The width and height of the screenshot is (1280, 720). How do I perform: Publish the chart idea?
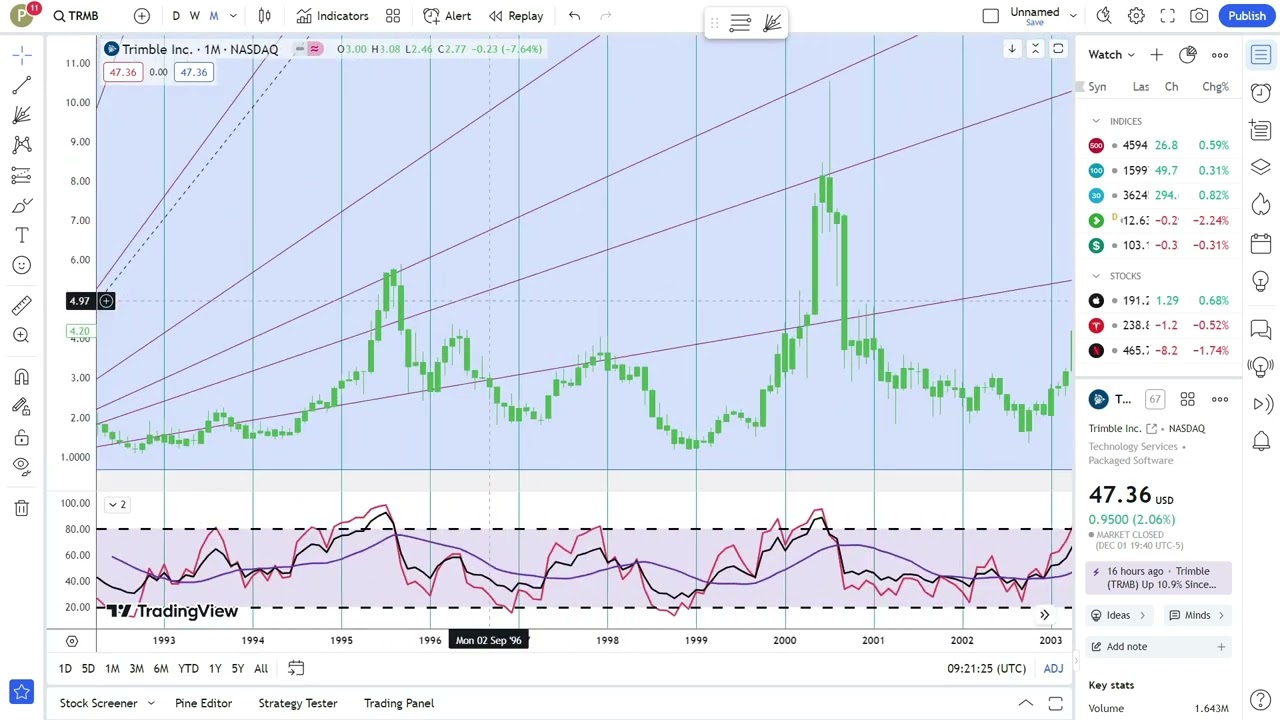coord(1247,16)
